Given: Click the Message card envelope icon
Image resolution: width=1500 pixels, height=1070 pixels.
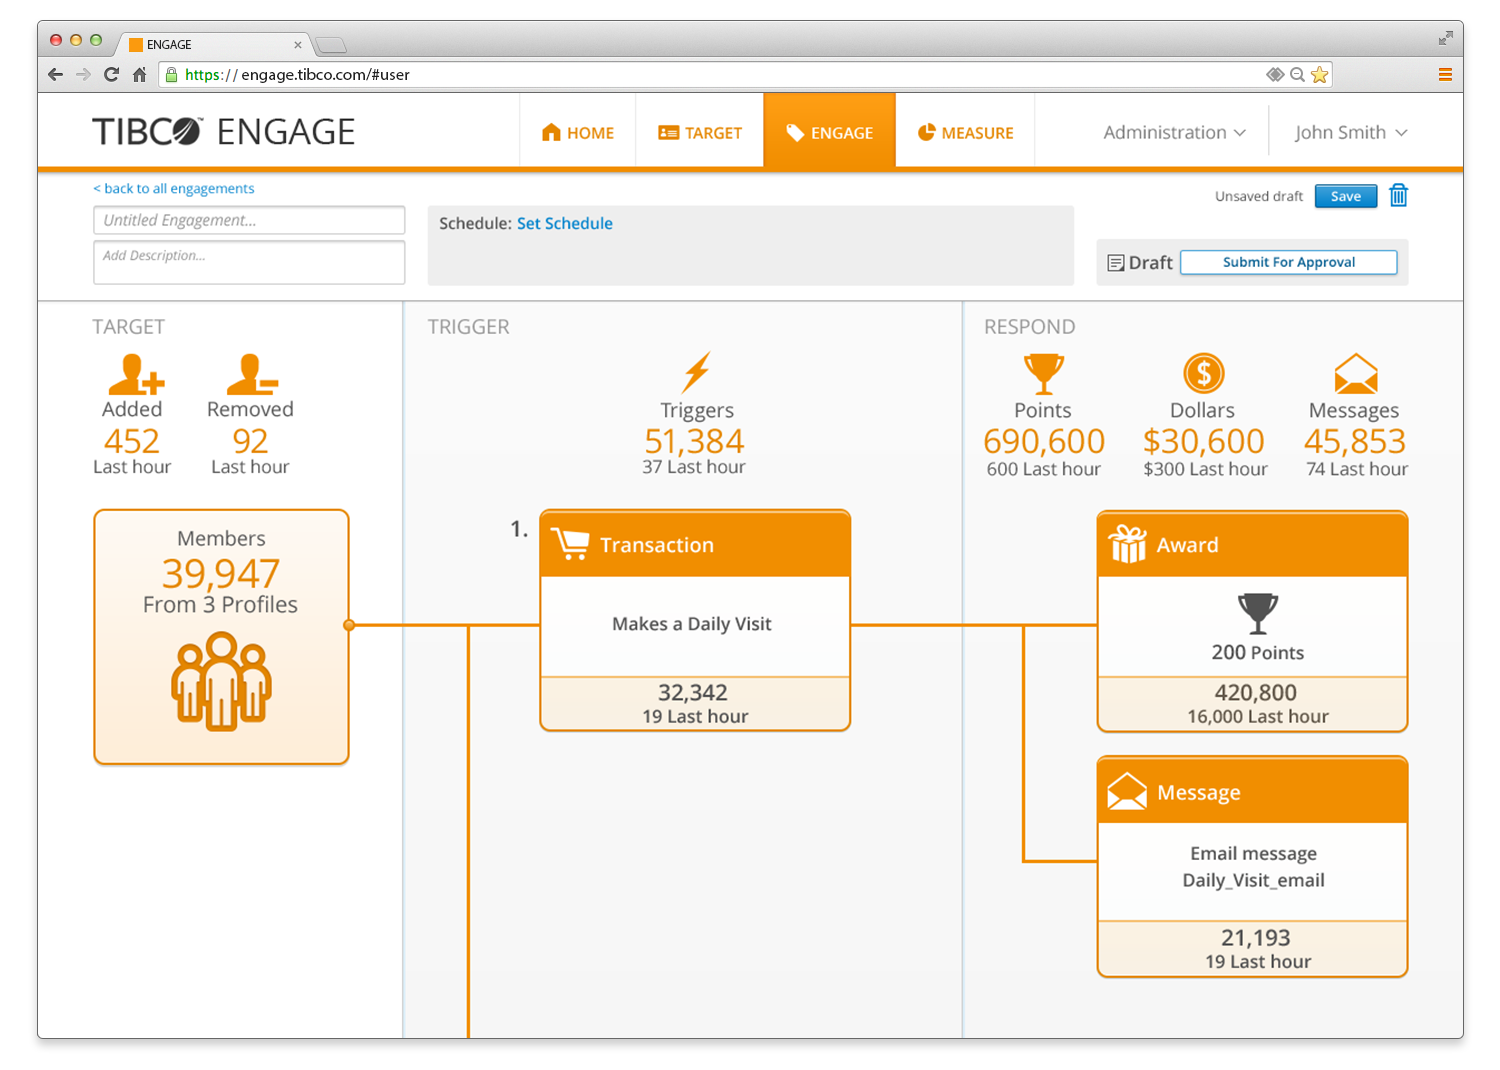Looking at the screenshot, I should point(1127,791).
